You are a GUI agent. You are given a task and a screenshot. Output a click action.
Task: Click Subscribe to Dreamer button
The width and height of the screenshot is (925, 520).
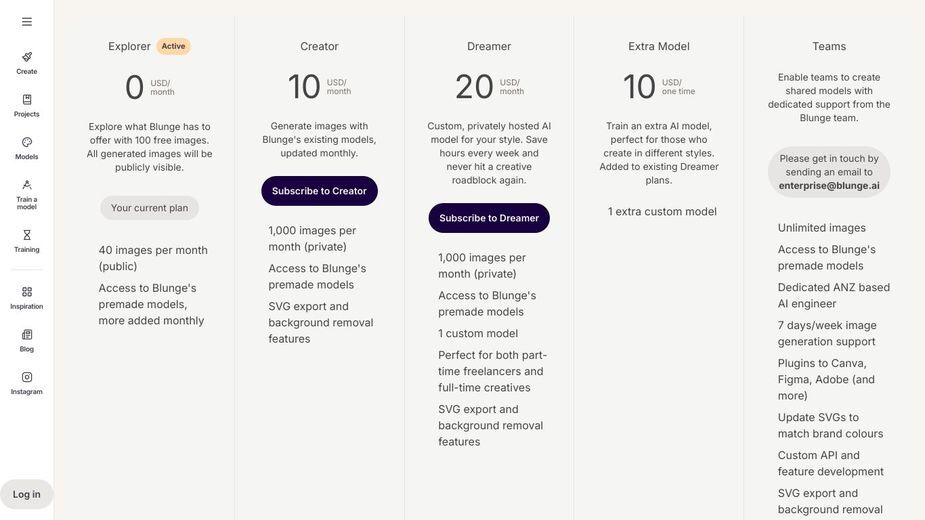489,218
